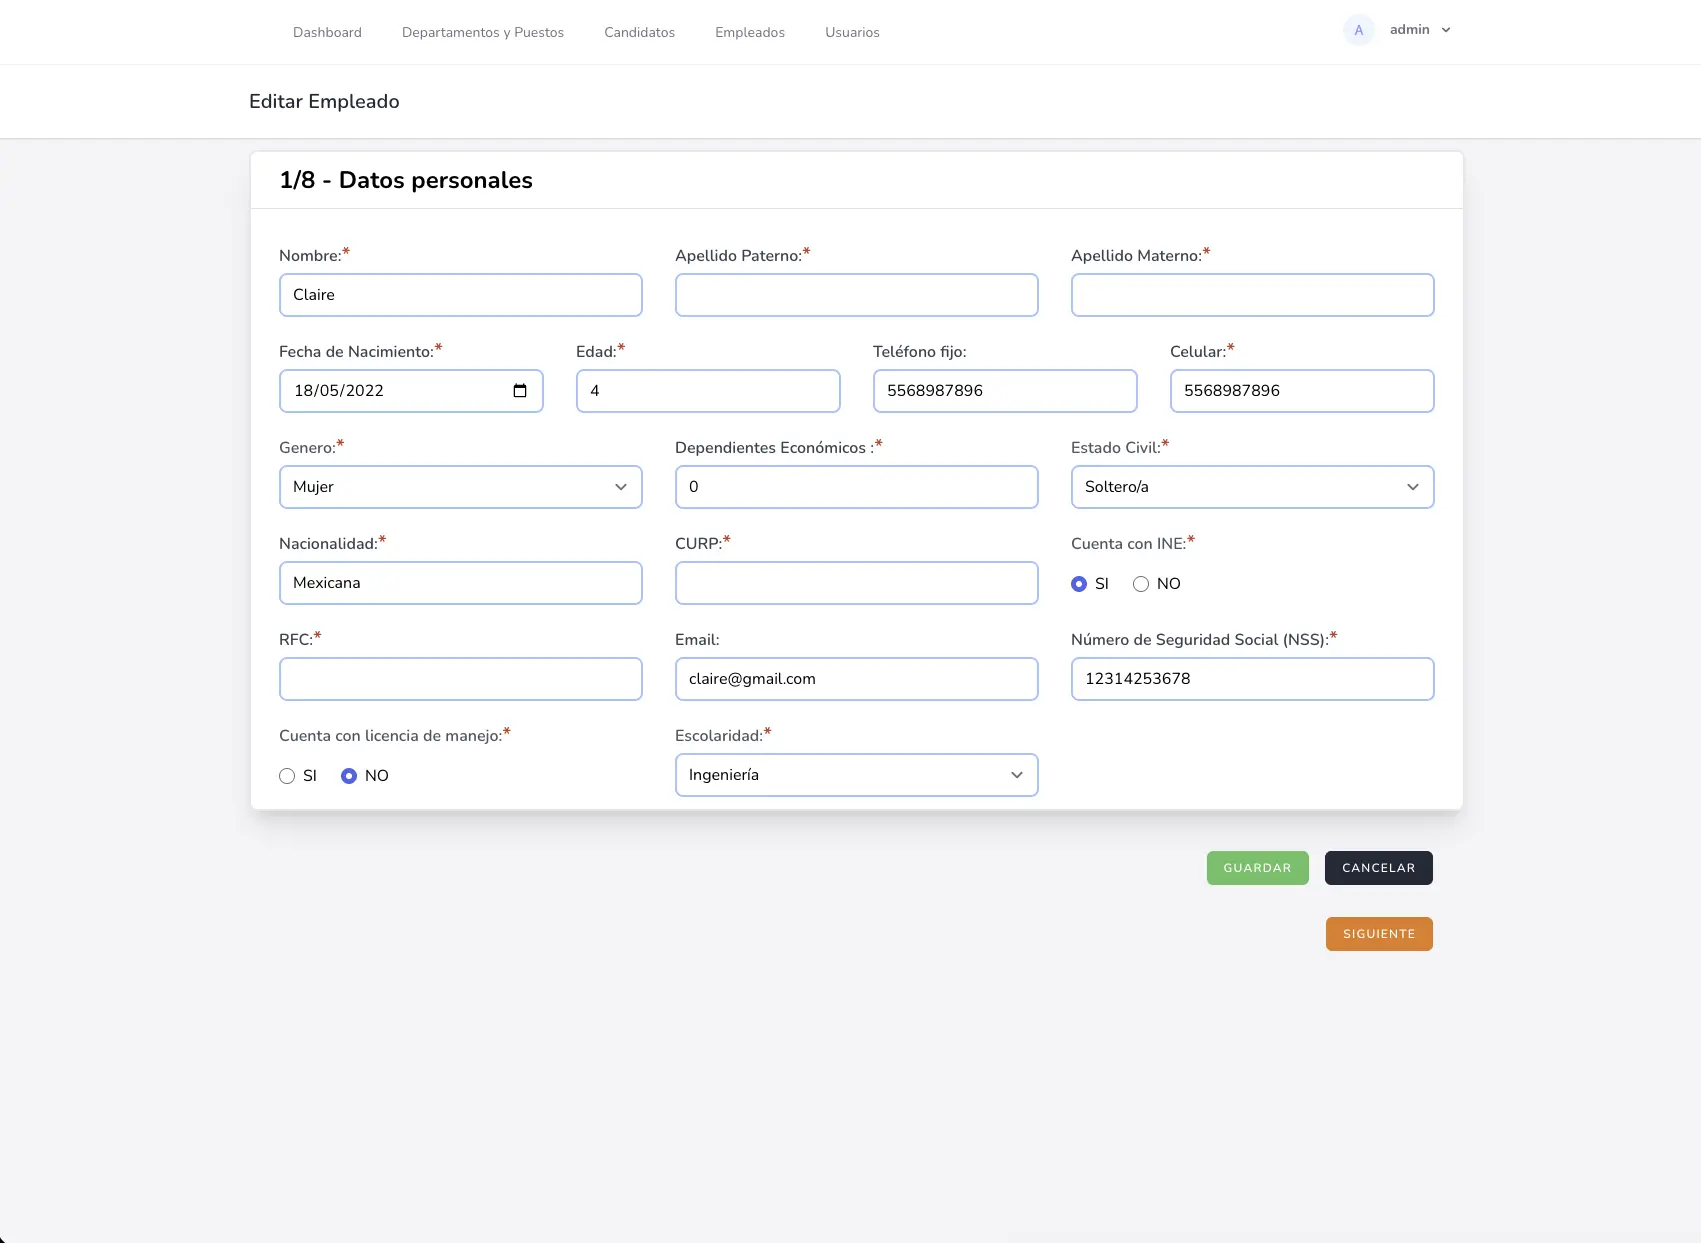The width and height of the screenshot is (1701, 1243).
Task: Click the Fecha de Nacimiento date field
Action: pos(411,391)
